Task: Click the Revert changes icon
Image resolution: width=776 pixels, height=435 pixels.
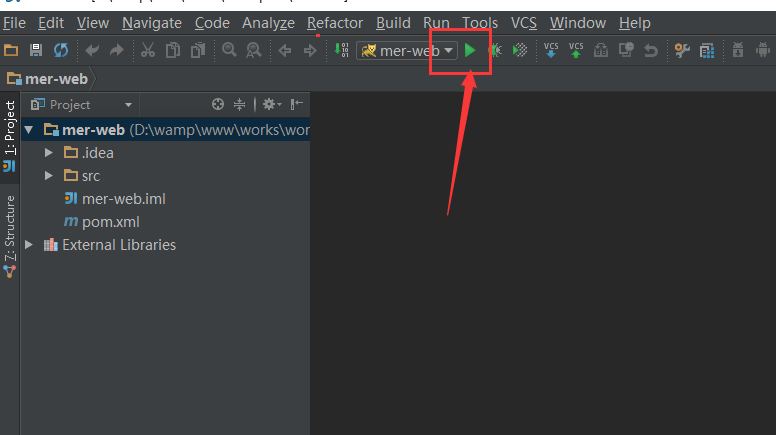Action: pyautogui.click(x=651, y=50)
